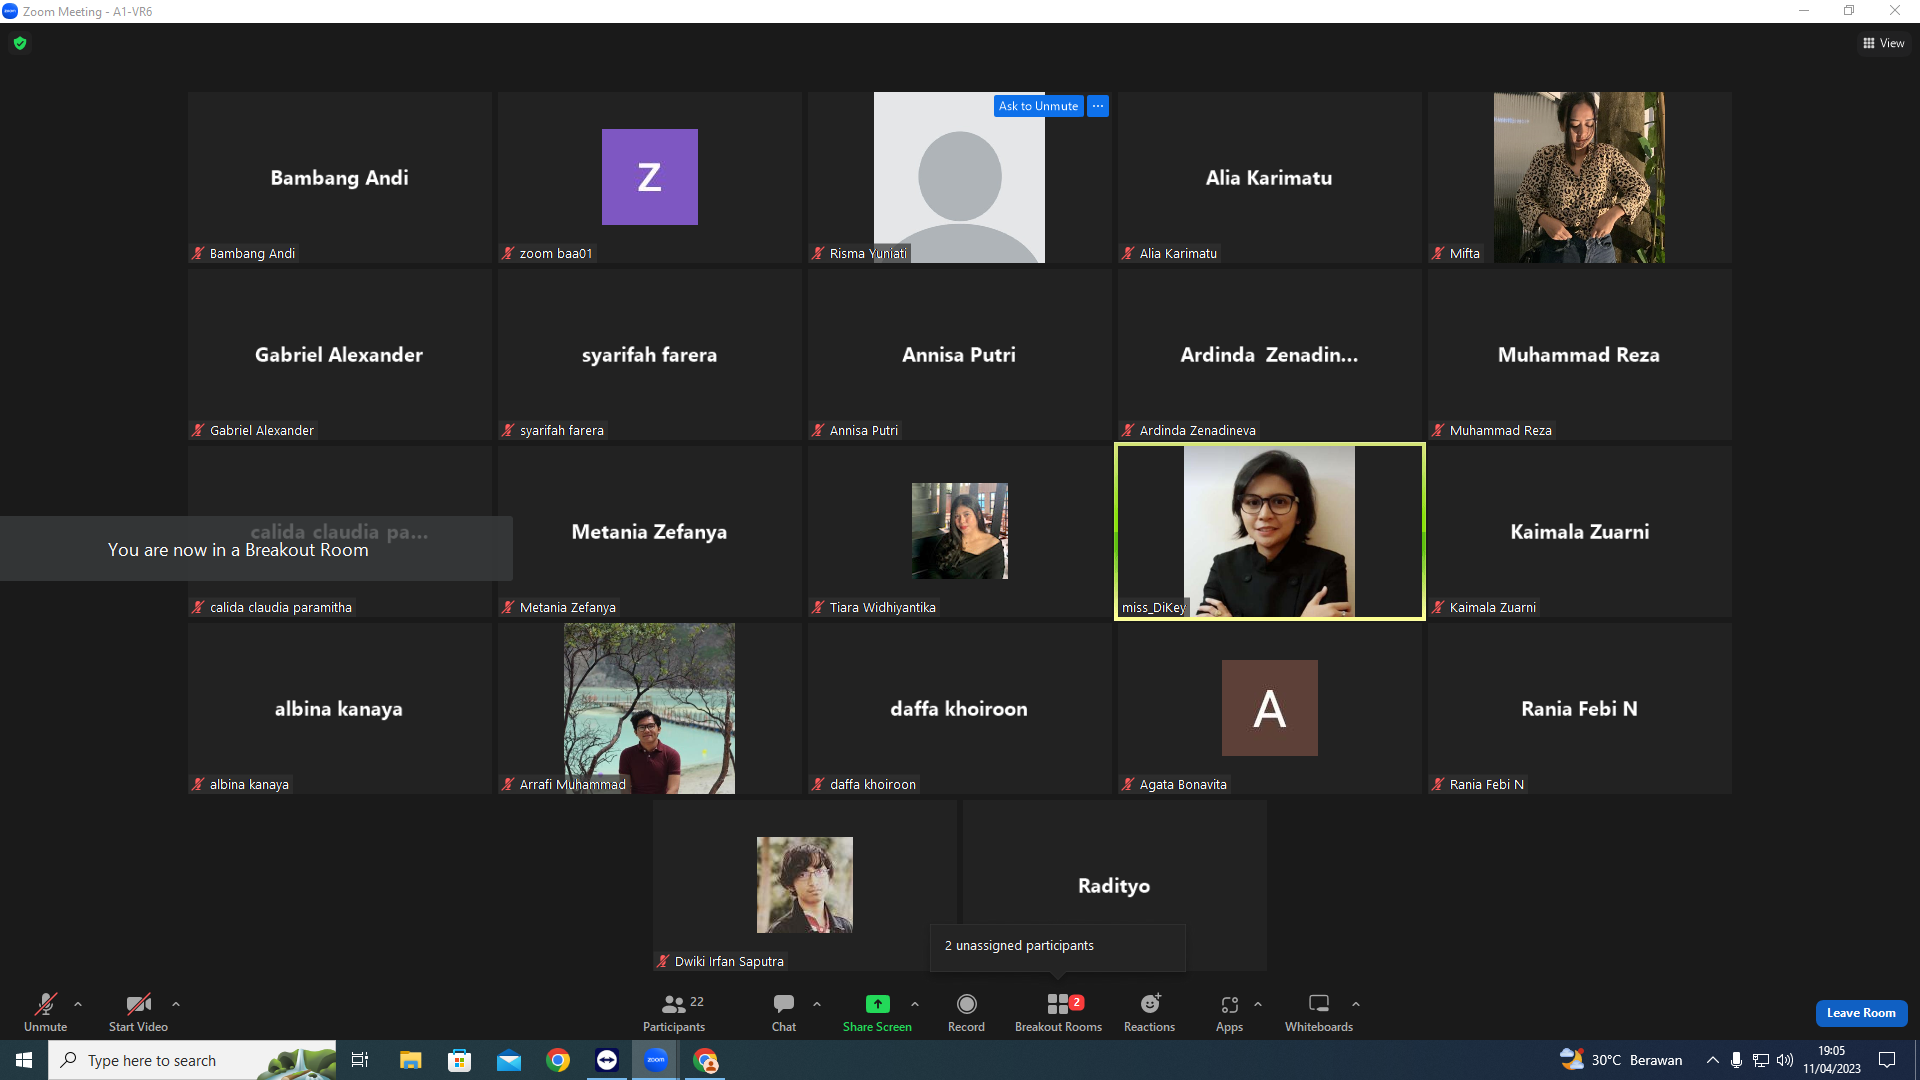Click the daffa khoiroon tile name
Image resolution: width=1920 pixels, height=1080 pixels.
pos(958,709)
